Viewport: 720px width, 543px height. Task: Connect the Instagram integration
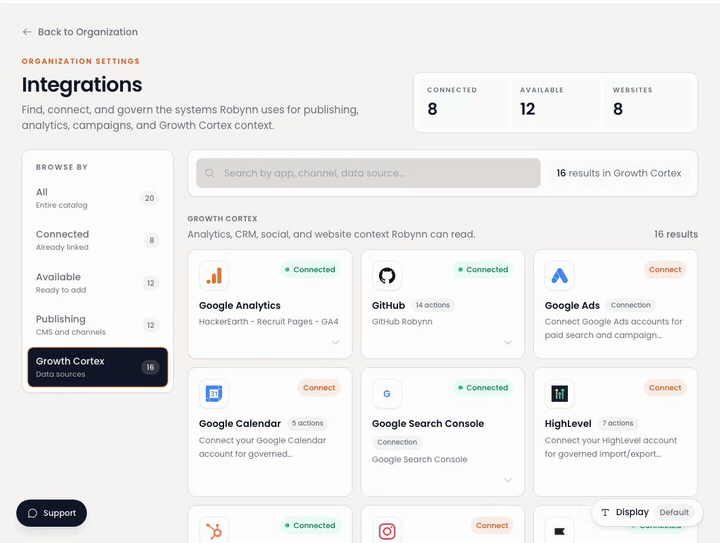(x=492, y=525)
